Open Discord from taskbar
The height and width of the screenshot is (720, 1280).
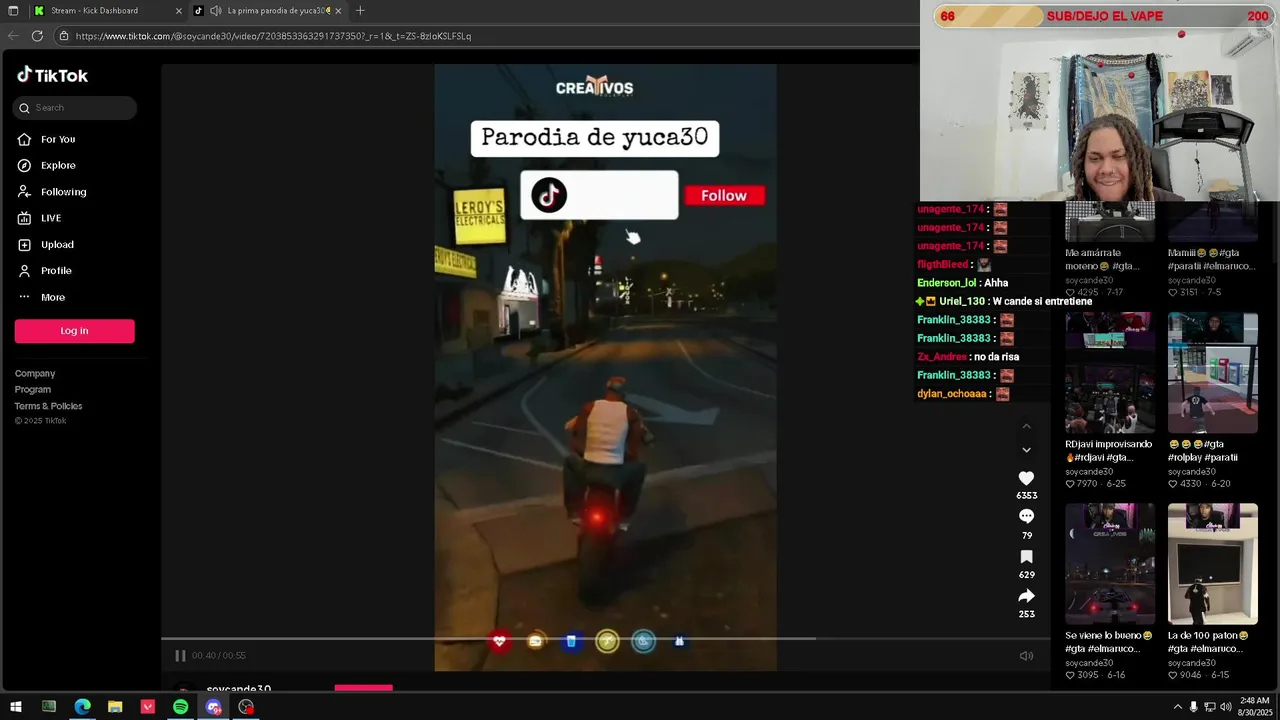click(x=213, y=707)
